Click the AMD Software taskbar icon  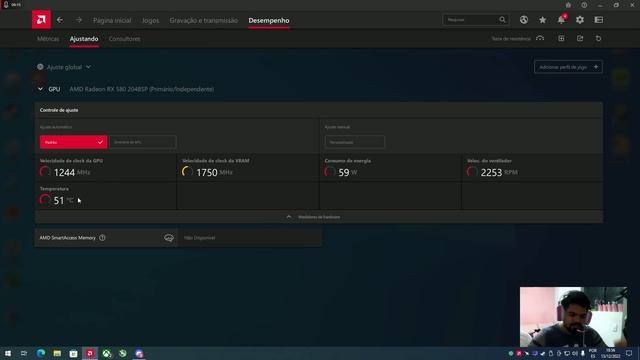pyautogui.click(x=90, y=353)
